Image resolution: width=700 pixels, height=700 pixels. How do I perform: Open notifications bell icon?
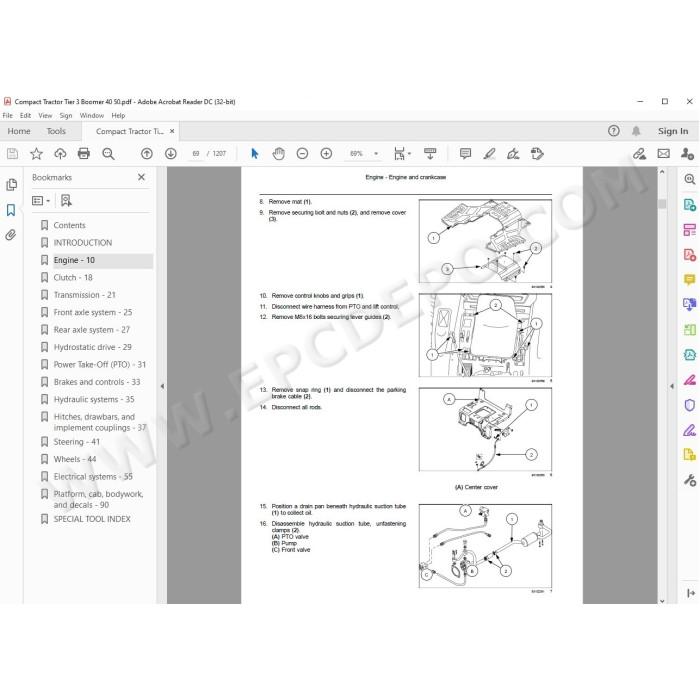point(636,131)
